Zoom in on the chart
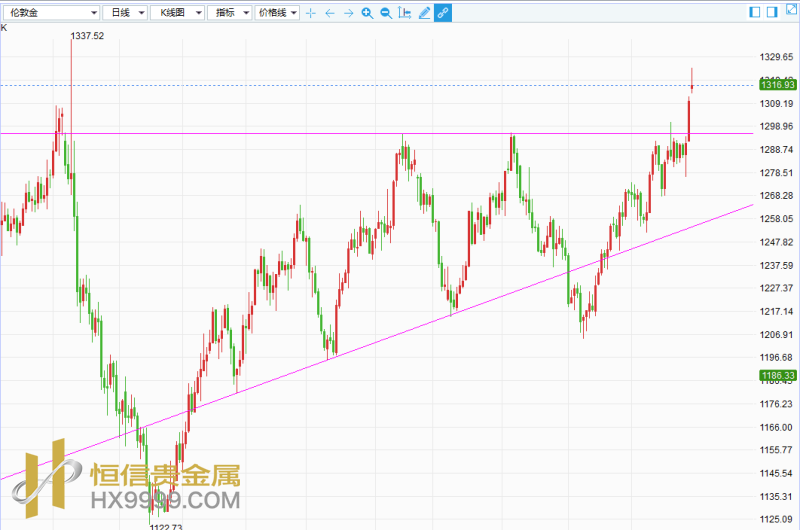 pyautogui.click(x=367, y=13)
